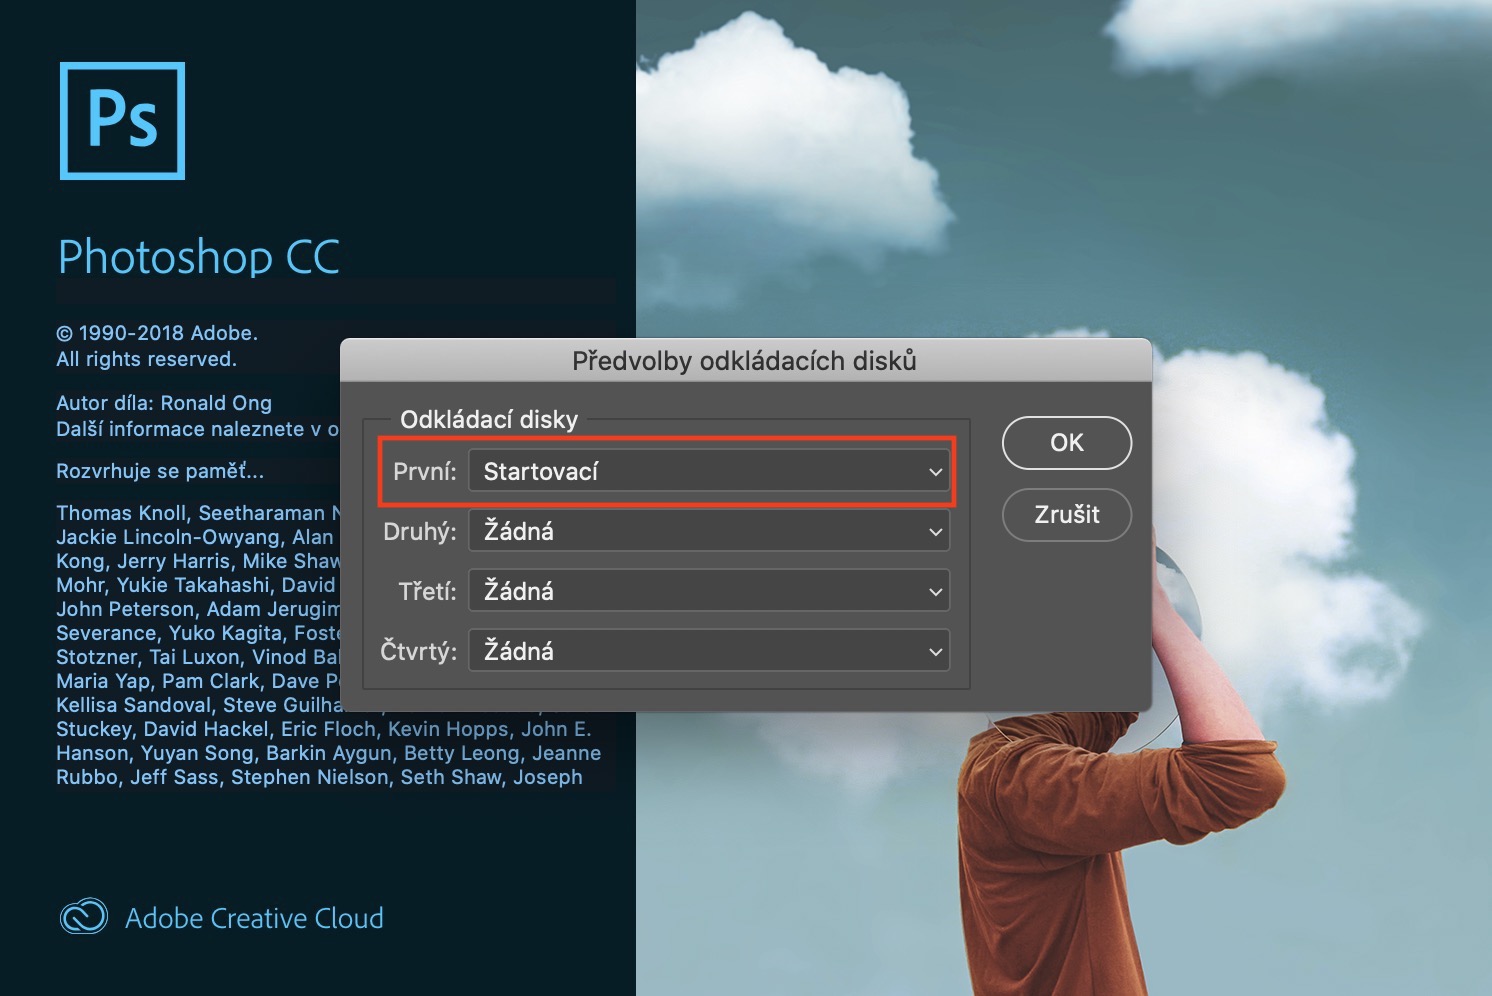The height and width of the screenshot is (996, 1492).
Task: Click the Hanson, Yuyan Song, Barkin Aygun line
Action: point(329,753)
